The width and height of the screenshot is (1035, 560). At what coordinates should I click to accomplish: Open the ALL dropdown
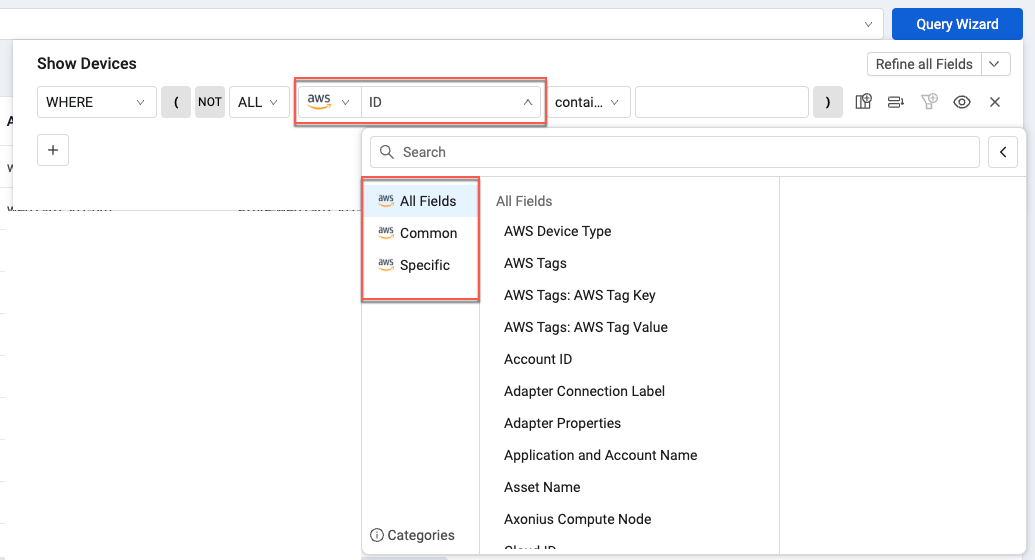[259, 102]
